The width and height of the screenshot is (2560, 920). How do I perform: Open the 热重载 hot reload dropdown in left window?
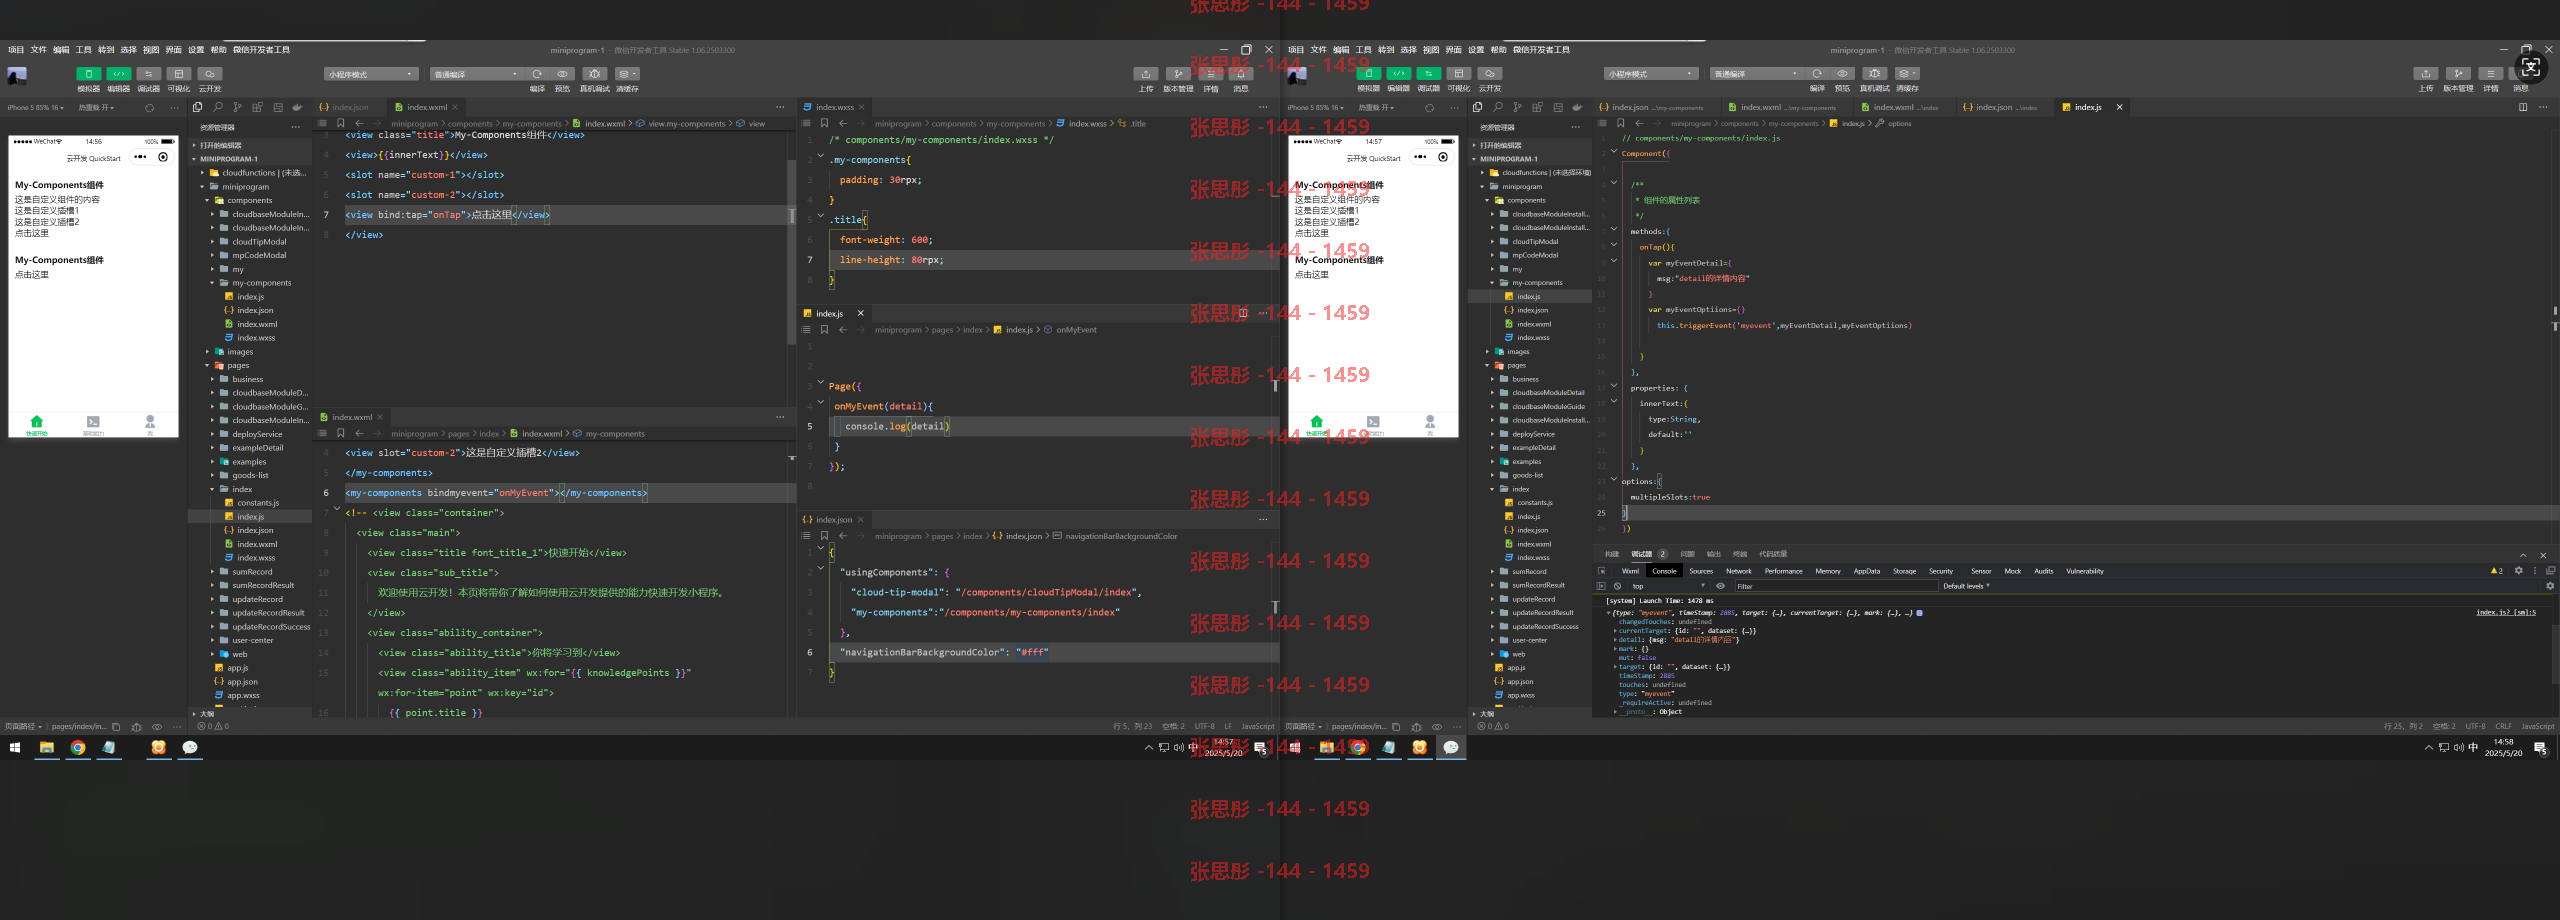pyautogui.click(x=97, y=108)
